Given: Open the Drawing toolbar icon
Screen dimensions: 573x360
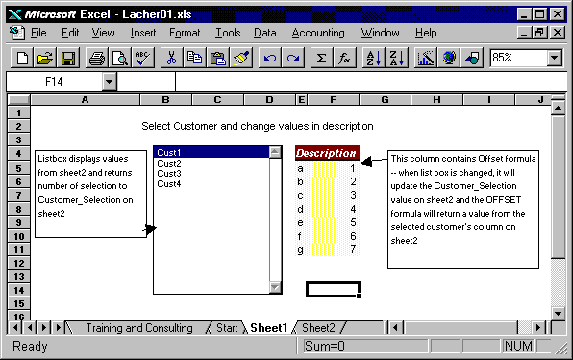Looking at the screenshot, I should (x=472, y=58).
